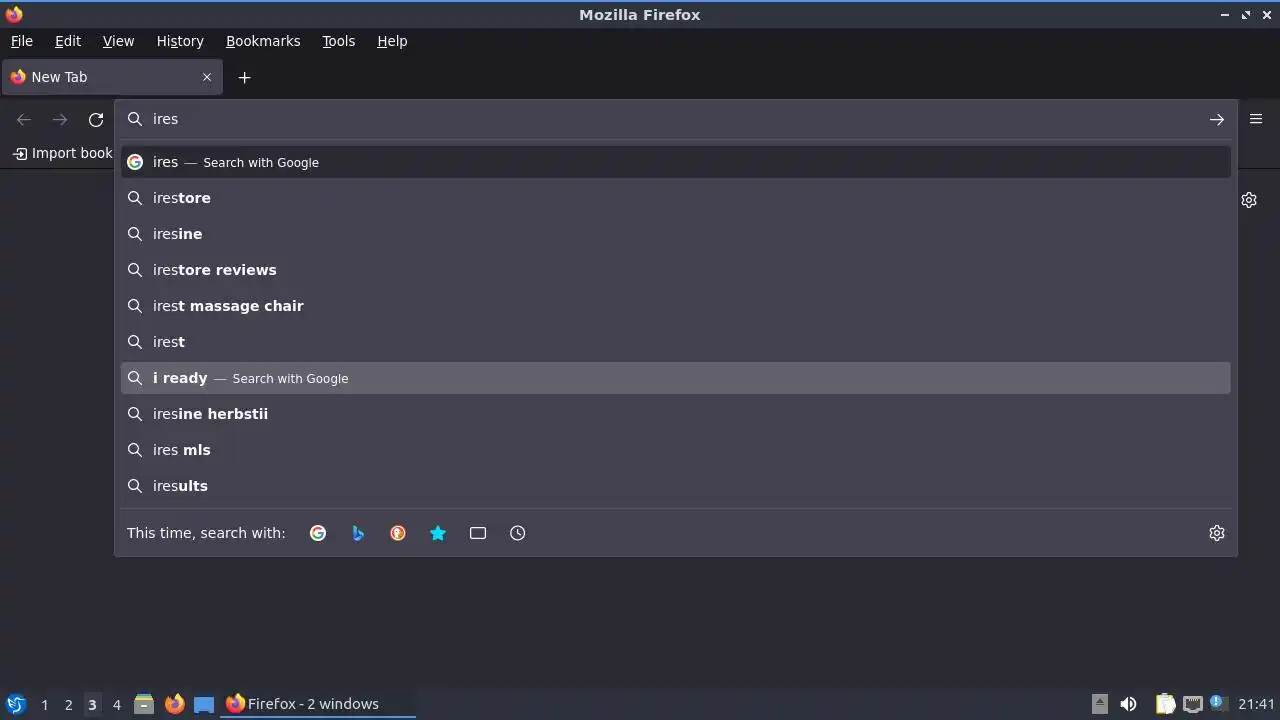This screenshot has width=1280, height=720.
Task: Open the clipboard manager tray icon
Action: (1165, 704)
